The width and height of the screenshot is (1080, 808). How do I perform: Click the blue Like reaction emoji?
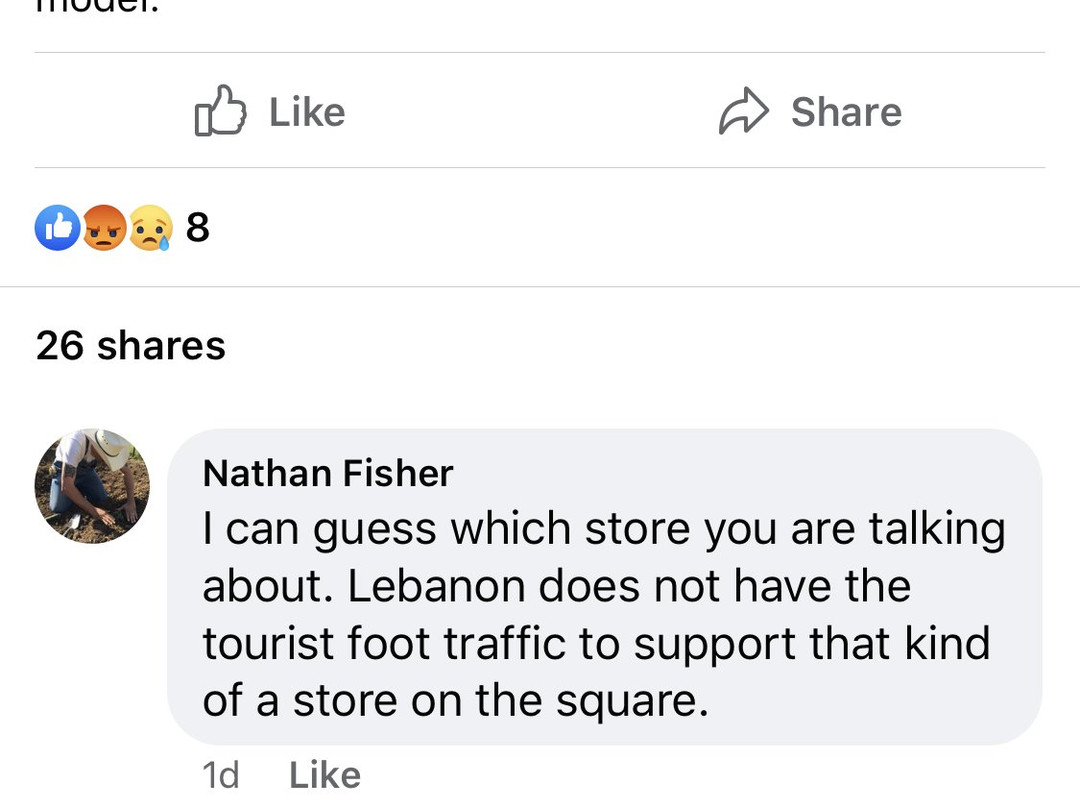[x=57, y=228]
